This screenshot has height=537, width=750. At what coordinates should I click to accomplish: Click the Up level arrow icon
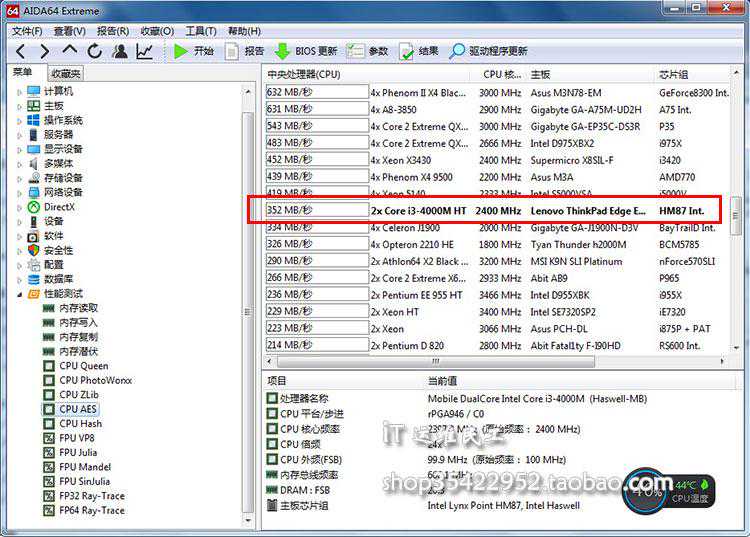69,50
